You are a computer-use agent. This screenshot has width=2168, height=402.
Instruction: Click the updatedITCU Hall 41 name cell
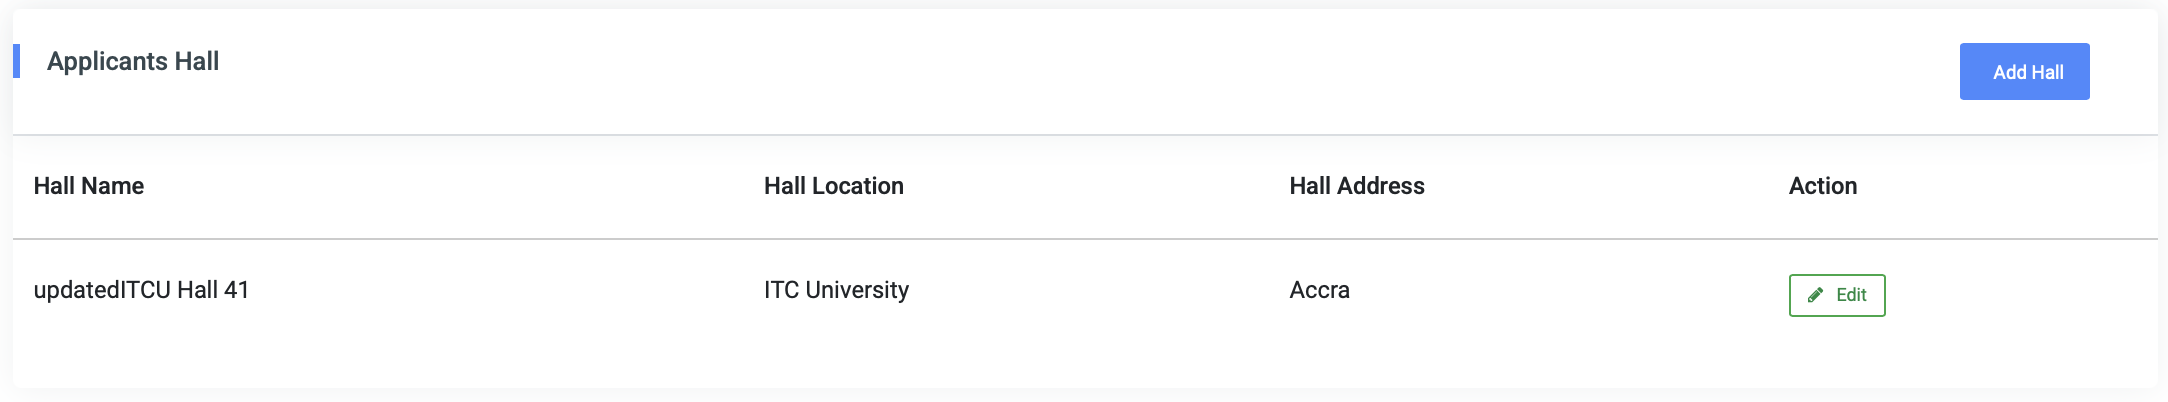141,290
